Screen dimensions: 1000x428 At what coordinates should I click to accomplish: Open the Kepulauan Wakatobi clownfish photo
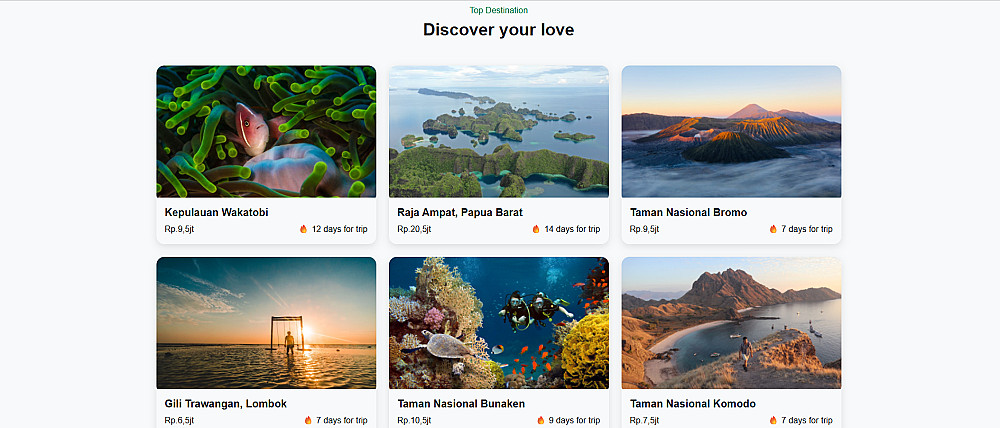click(x=266, y=131)
